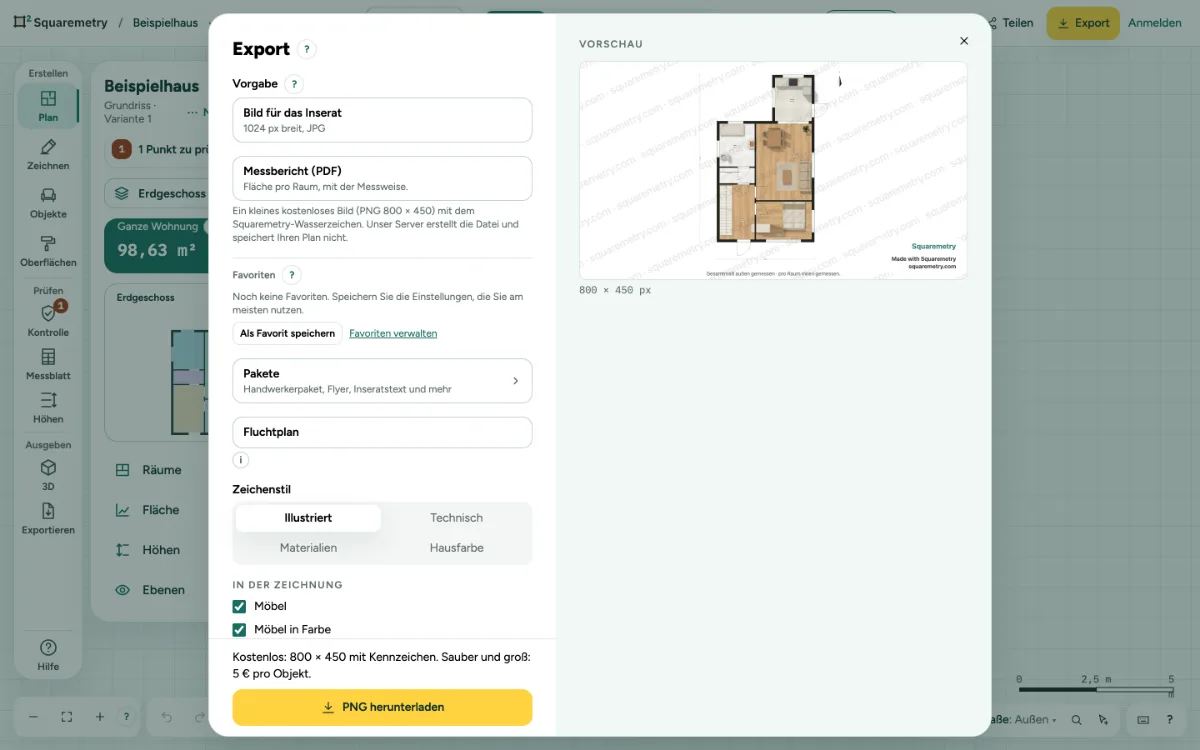Click the Favoriten help question mark
The height and width of the screenshot is (750, 1200).
292,275
